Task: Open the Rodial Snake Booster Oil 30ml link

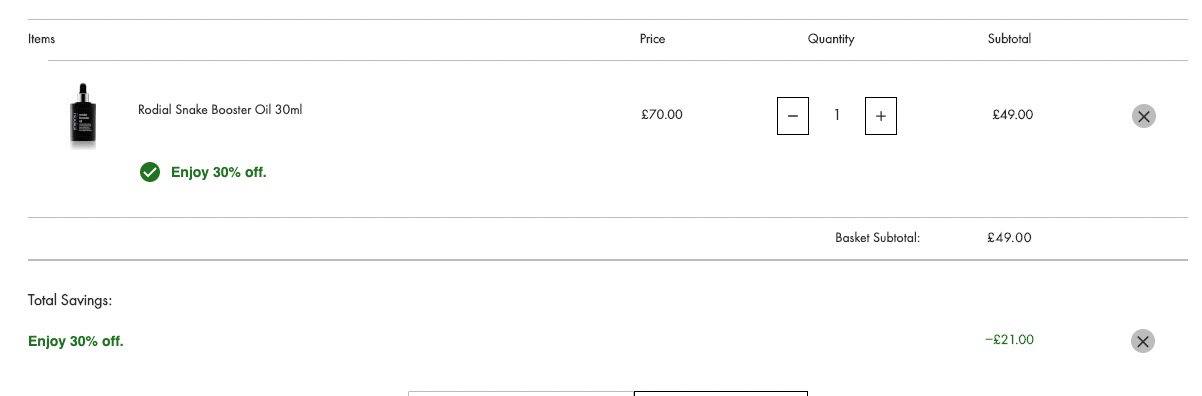Action: coord(220,110)
